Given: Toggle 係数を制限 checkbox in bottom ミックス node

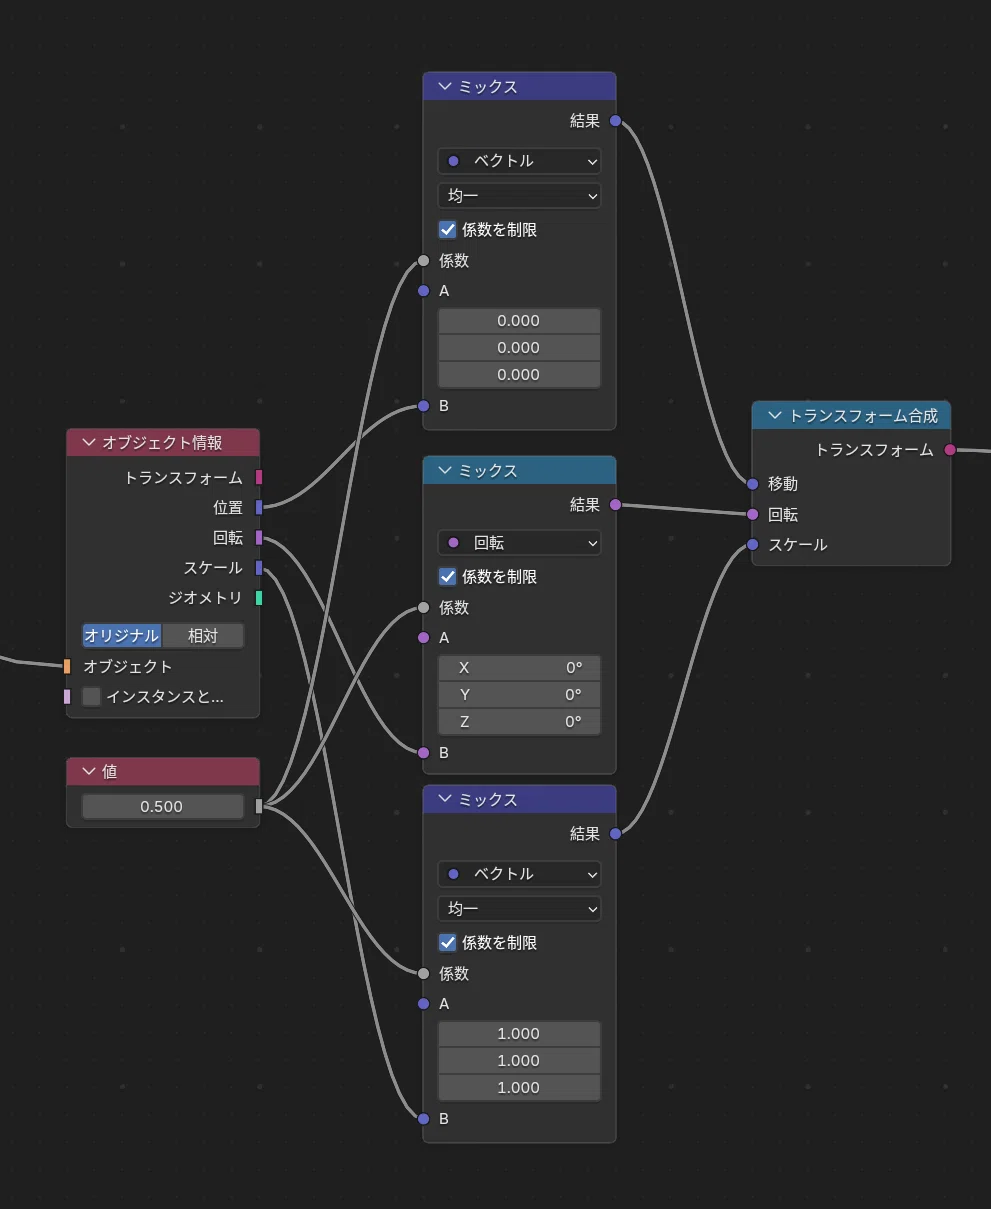Looking at the screenshot, I should (448, 943).
